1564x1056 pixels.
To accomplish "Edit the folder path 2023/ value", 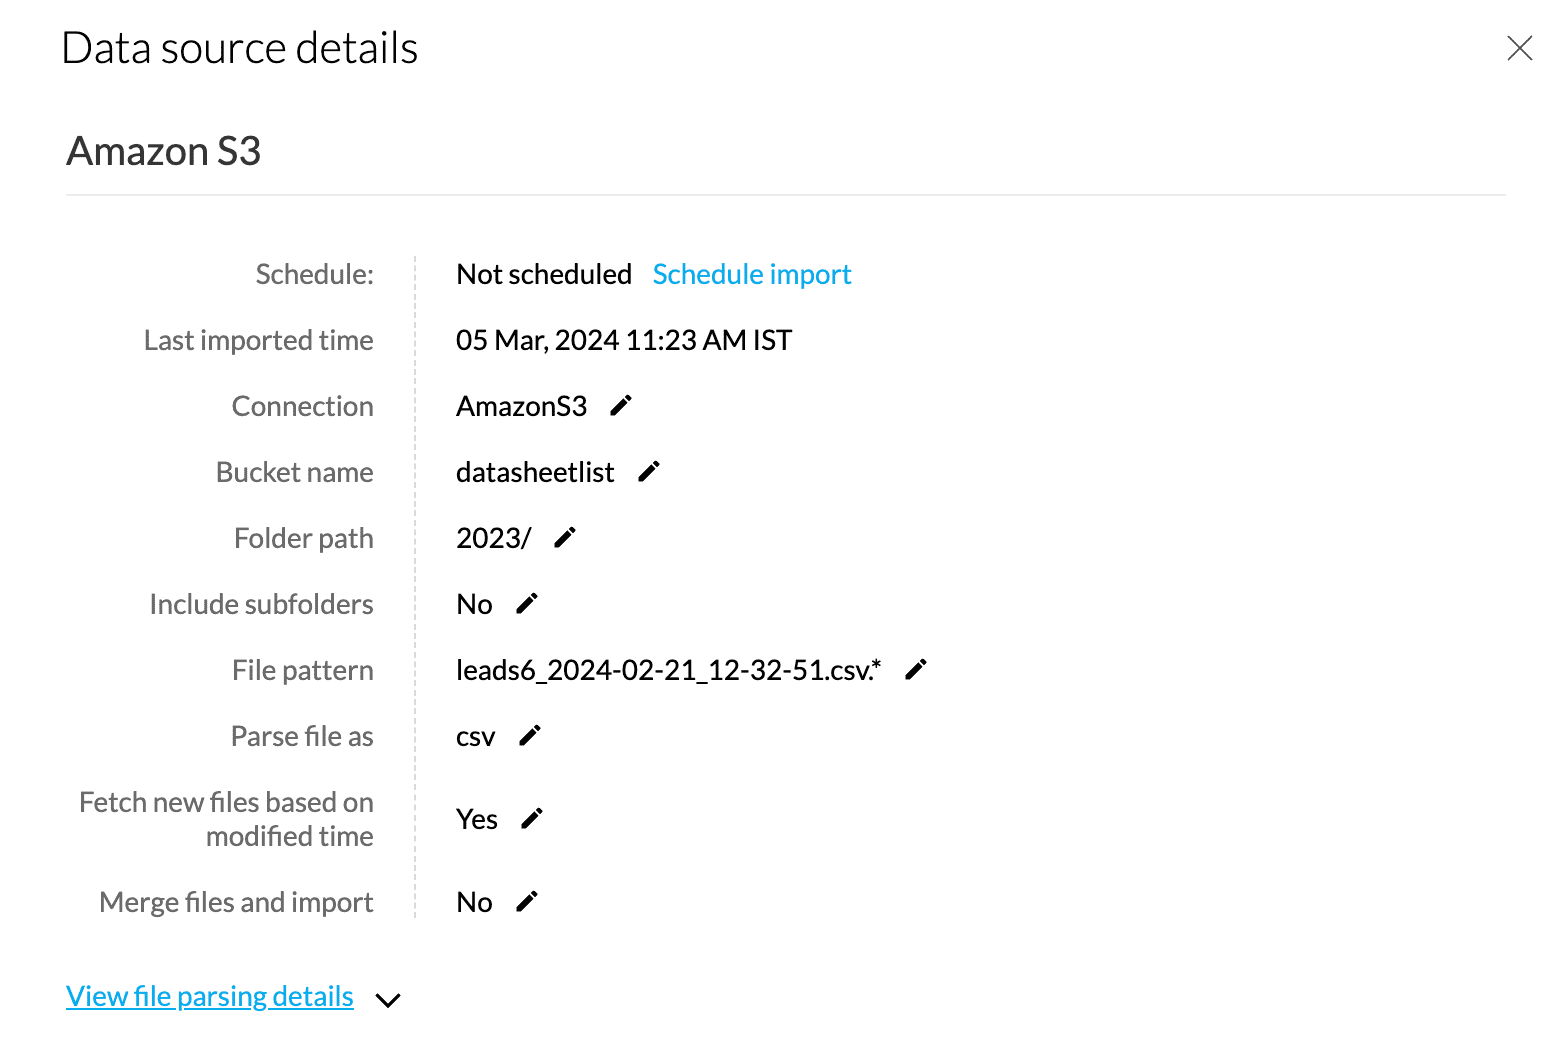I will [565, 538].
